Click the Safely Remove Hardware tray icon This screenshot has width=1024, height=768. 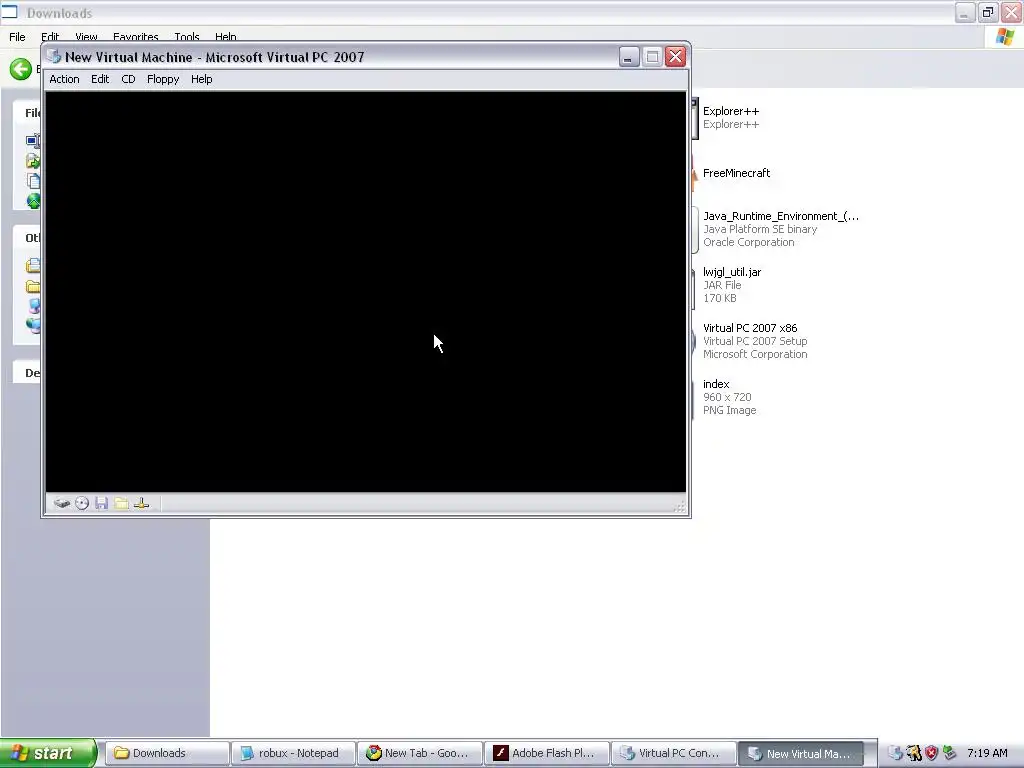pos(949,753)
